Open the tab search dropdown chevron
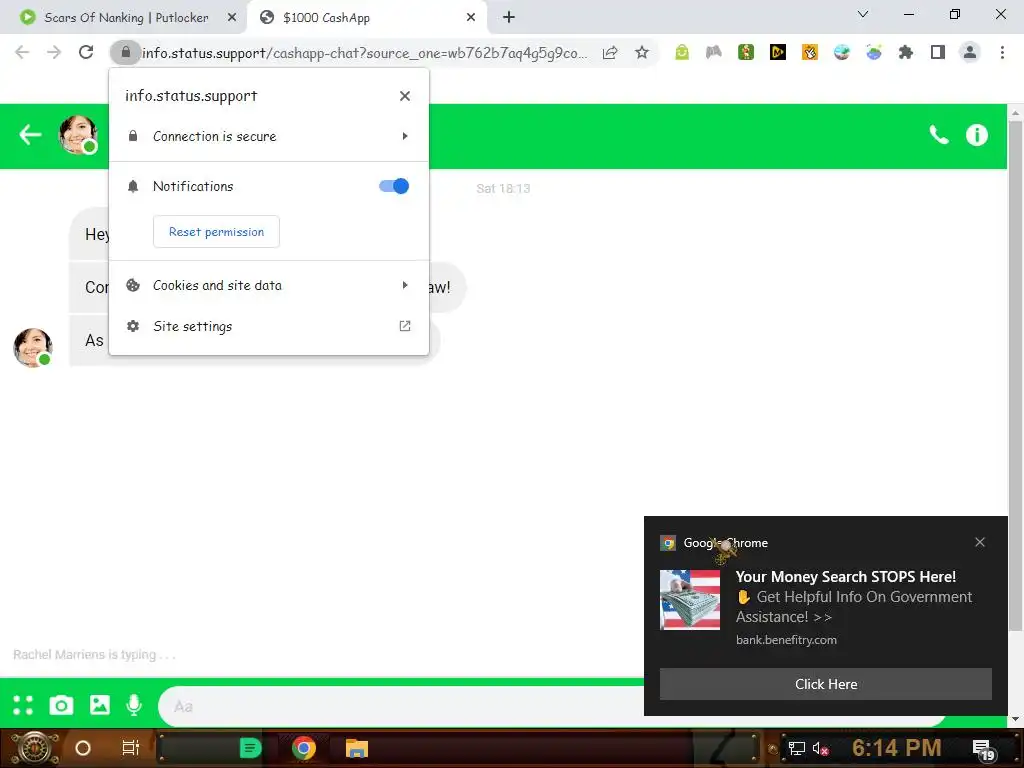Screen dimensions: 1024x768 click(863, 14)
